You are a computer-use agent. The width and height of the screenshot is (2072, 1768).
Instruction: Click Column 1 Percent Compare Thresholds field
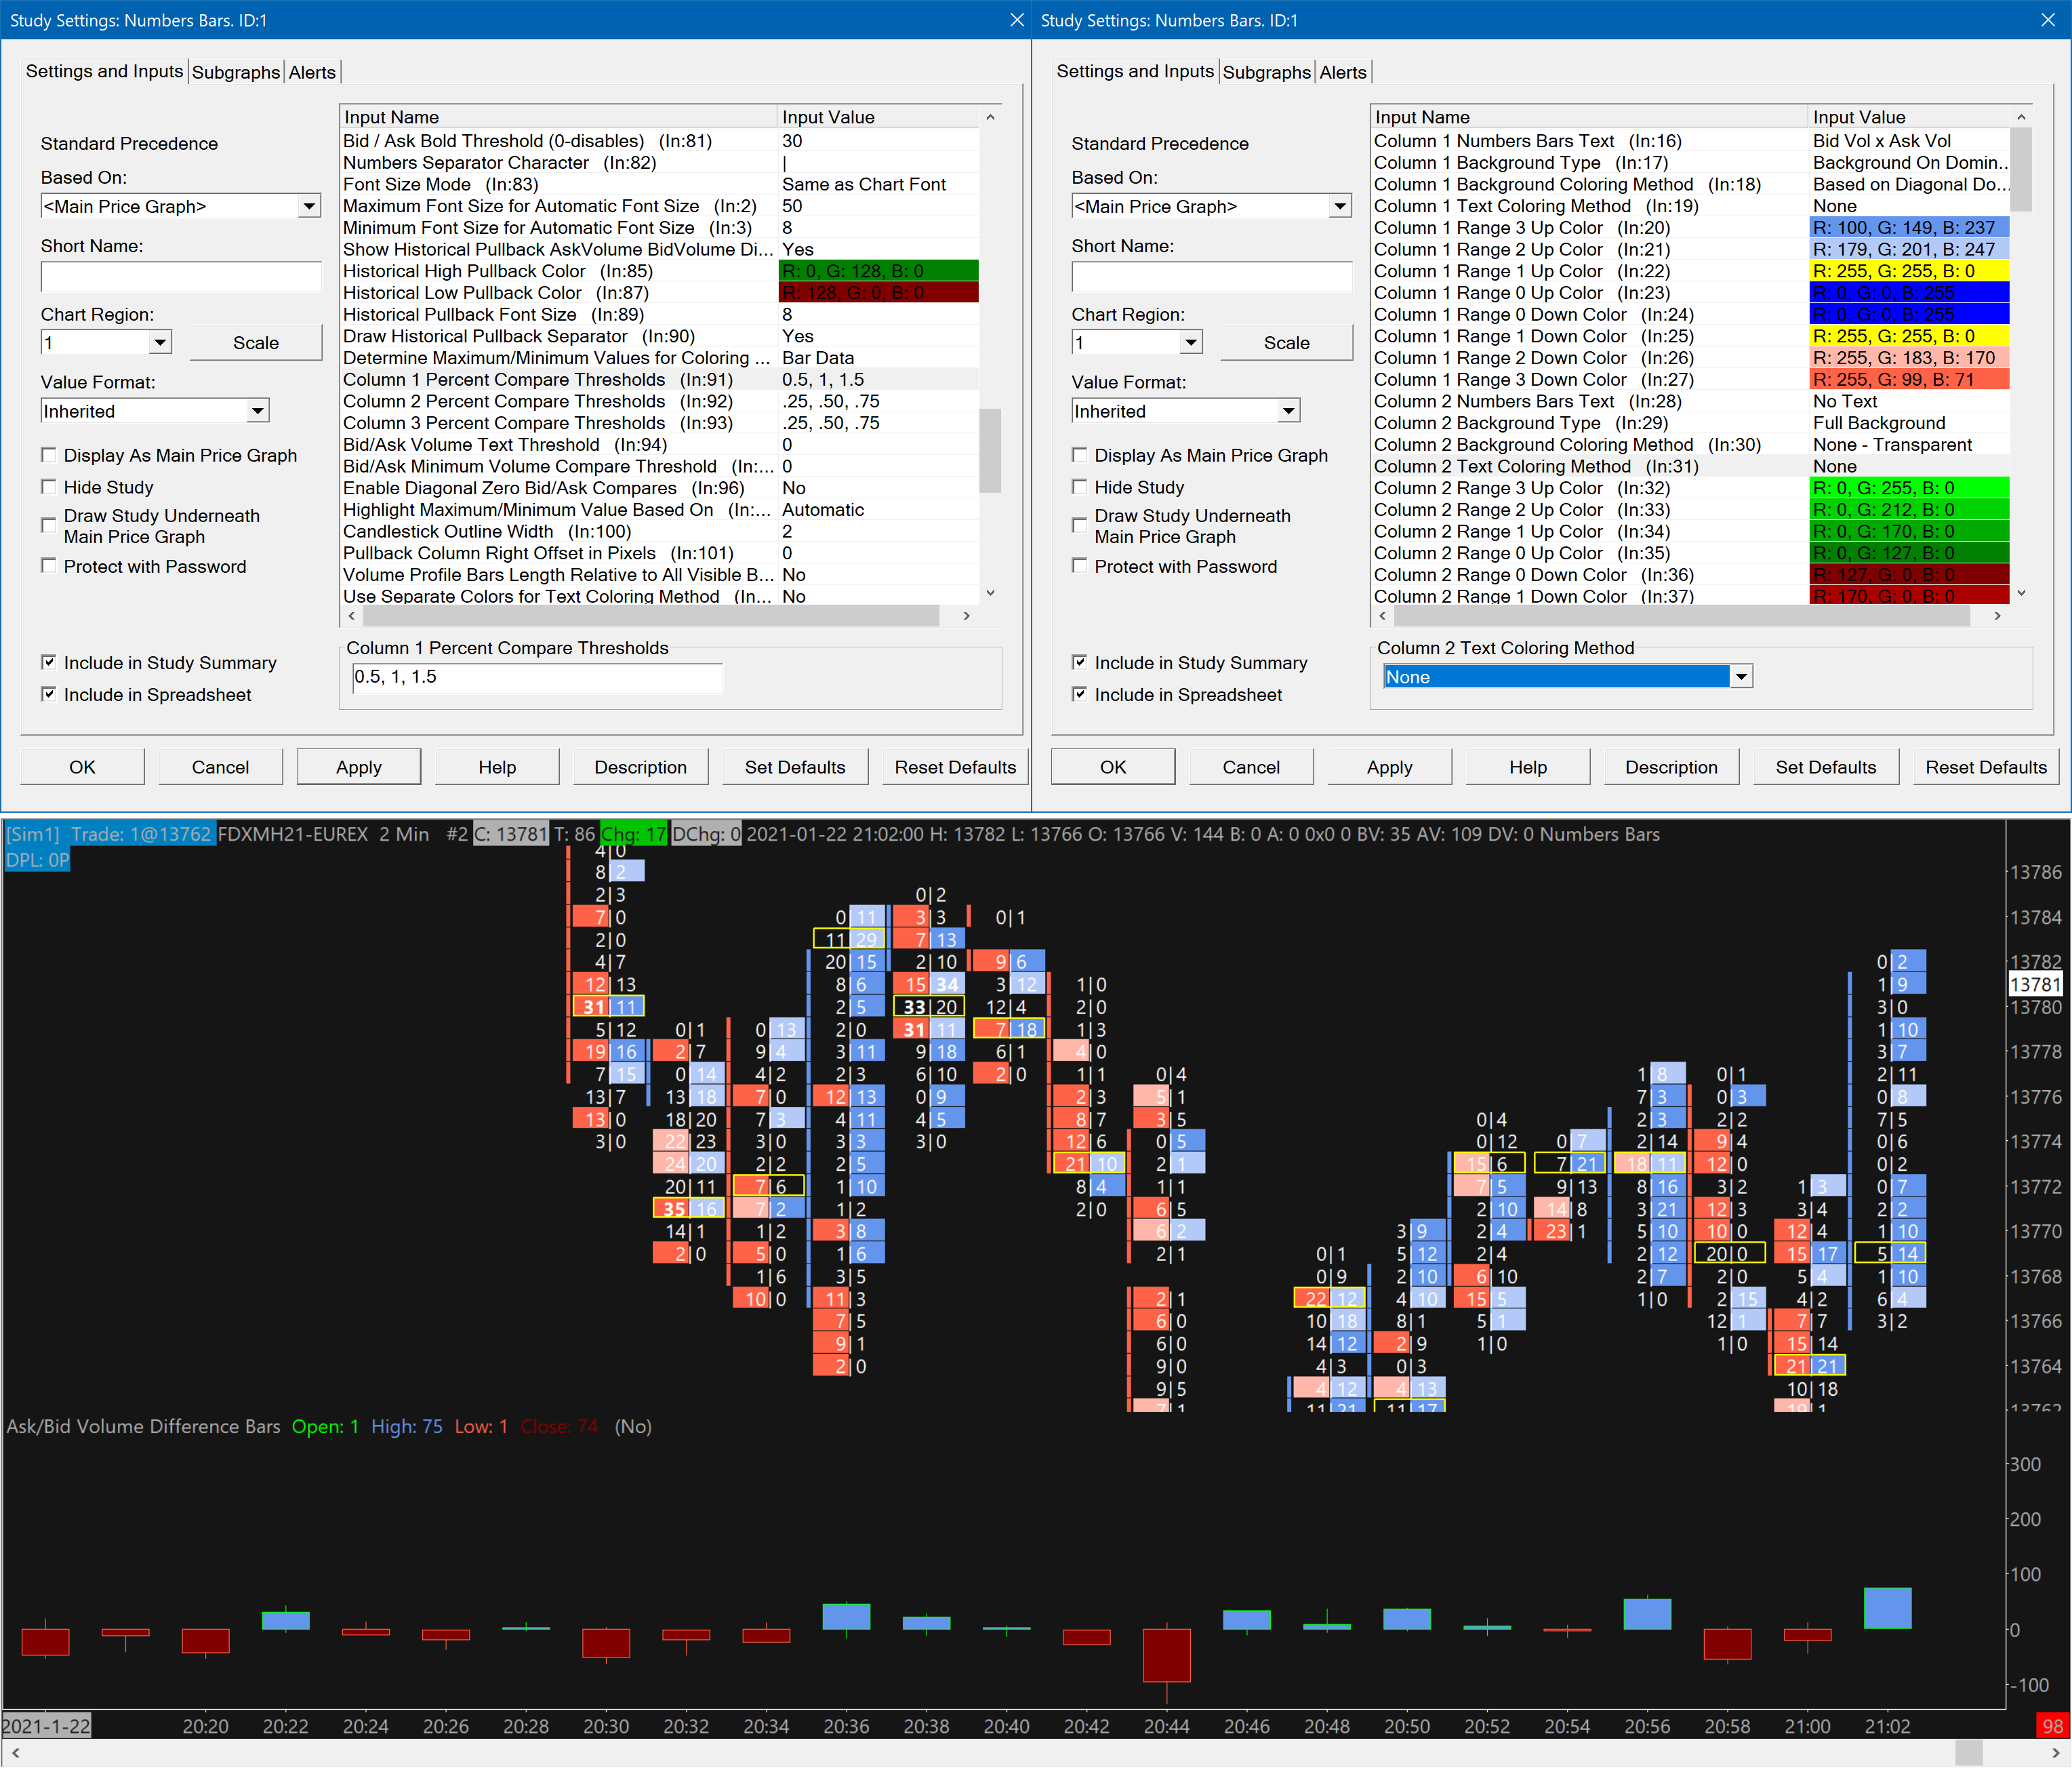(x=536, y=677)
